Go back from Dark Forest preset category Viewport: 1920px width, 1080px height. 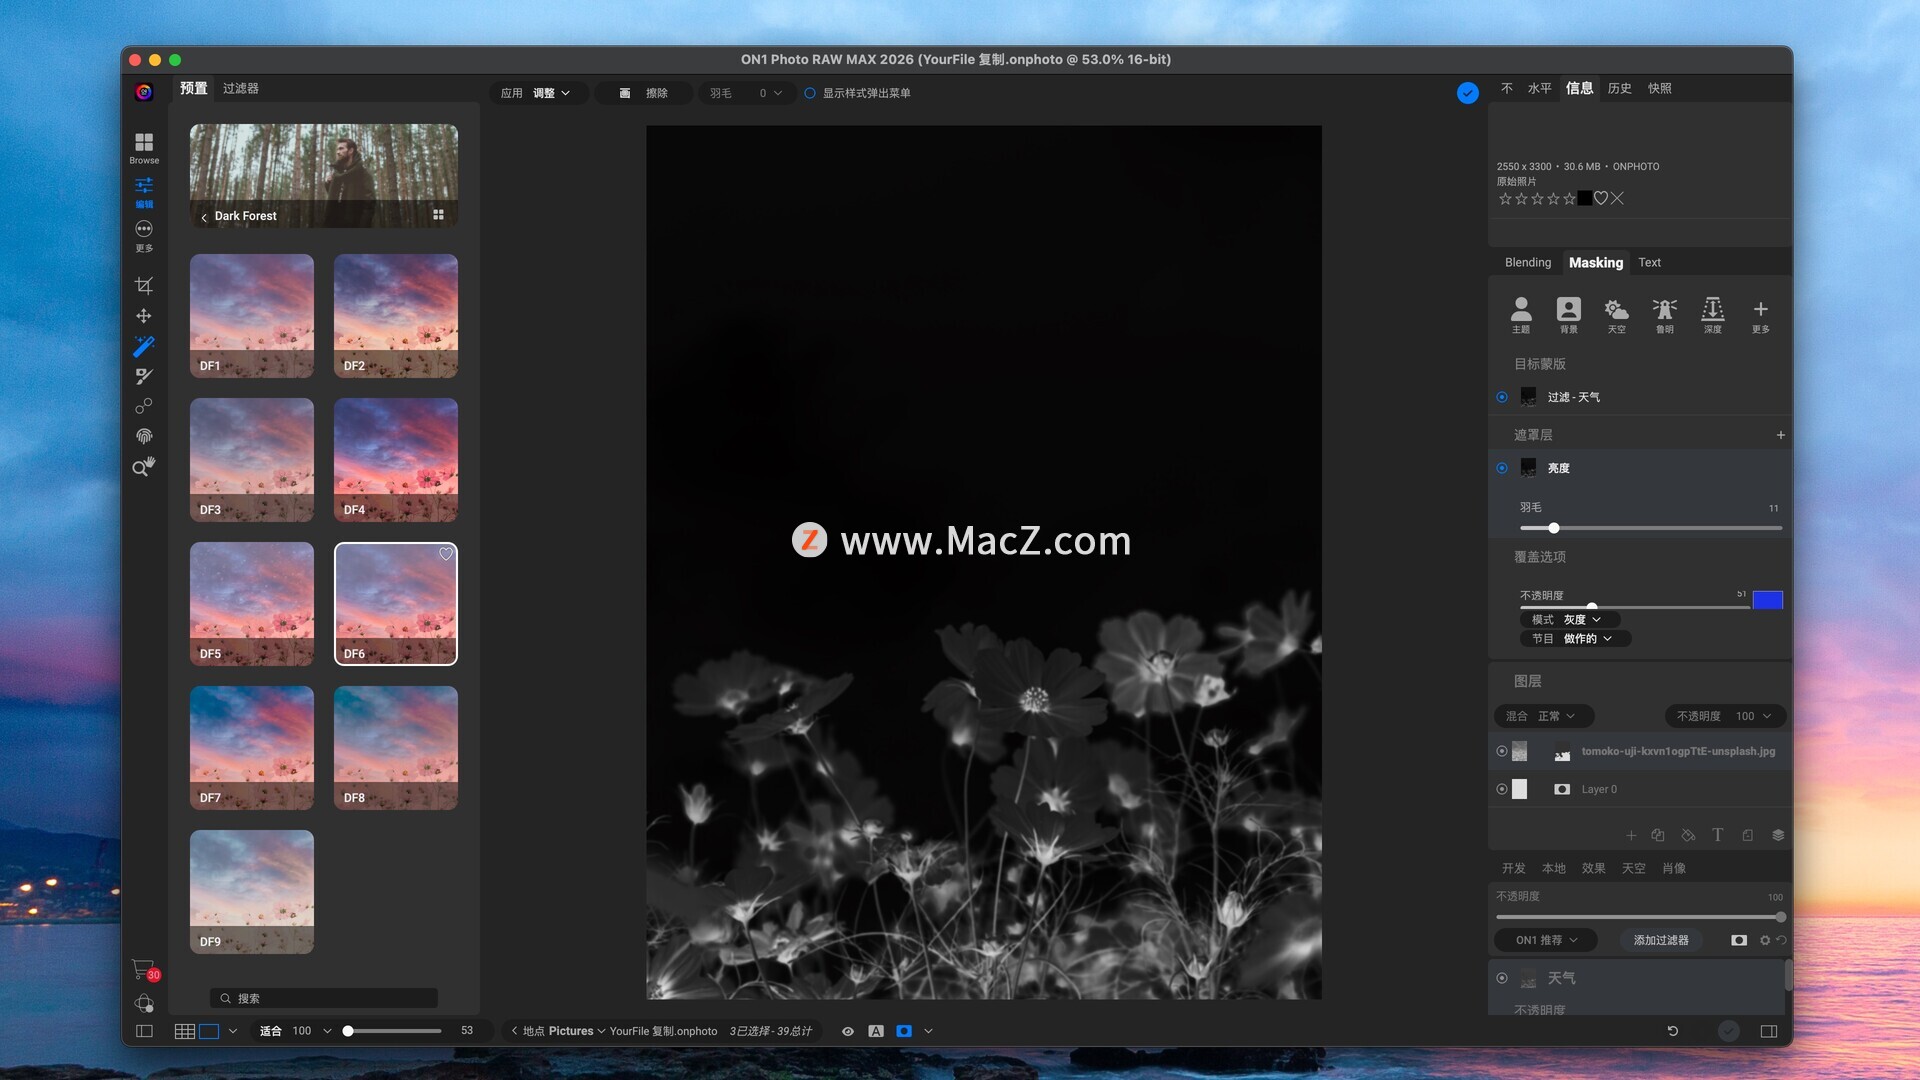pyautogui.click(x=204, y=217)
